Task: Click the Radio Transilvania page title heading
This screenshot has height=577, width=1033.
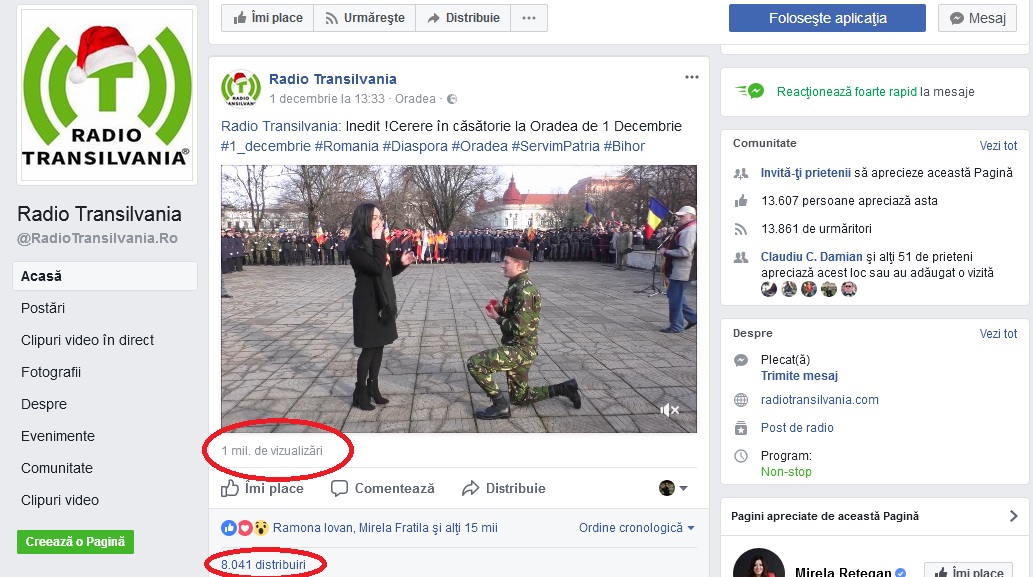Action: (99, 214)
